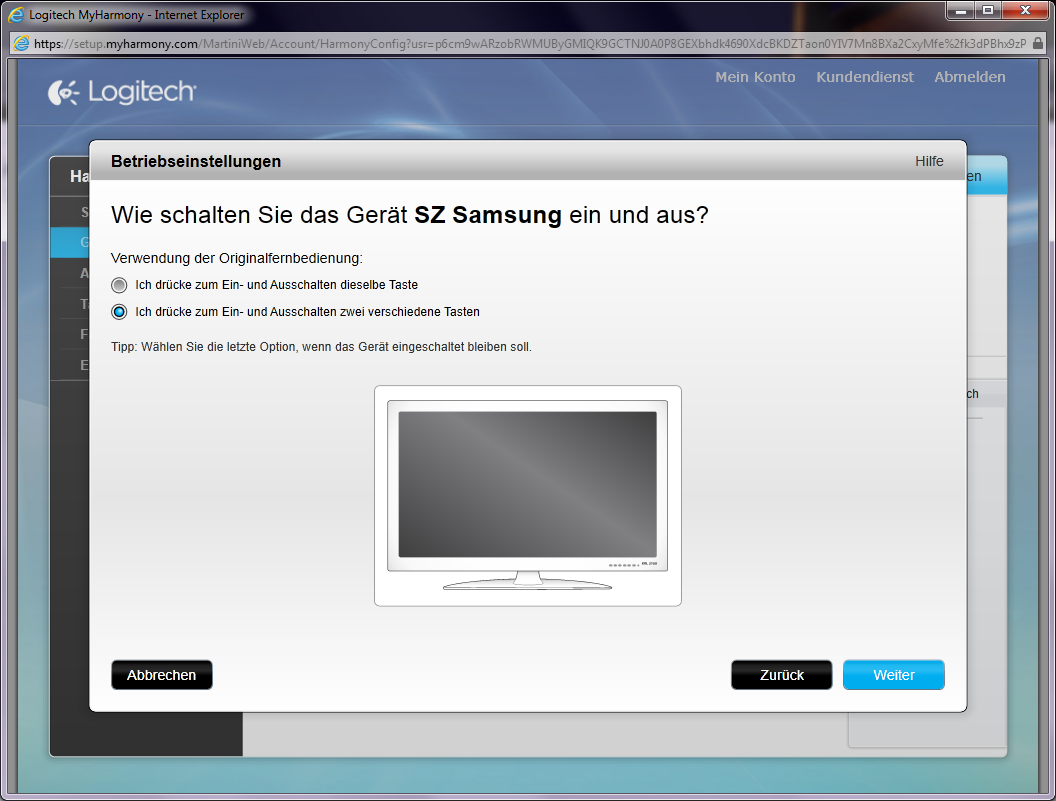This screenshot has height=801, width=1056.
Task: Click the Betriebseinstellungen dialog title
Action: pos(196,161)
